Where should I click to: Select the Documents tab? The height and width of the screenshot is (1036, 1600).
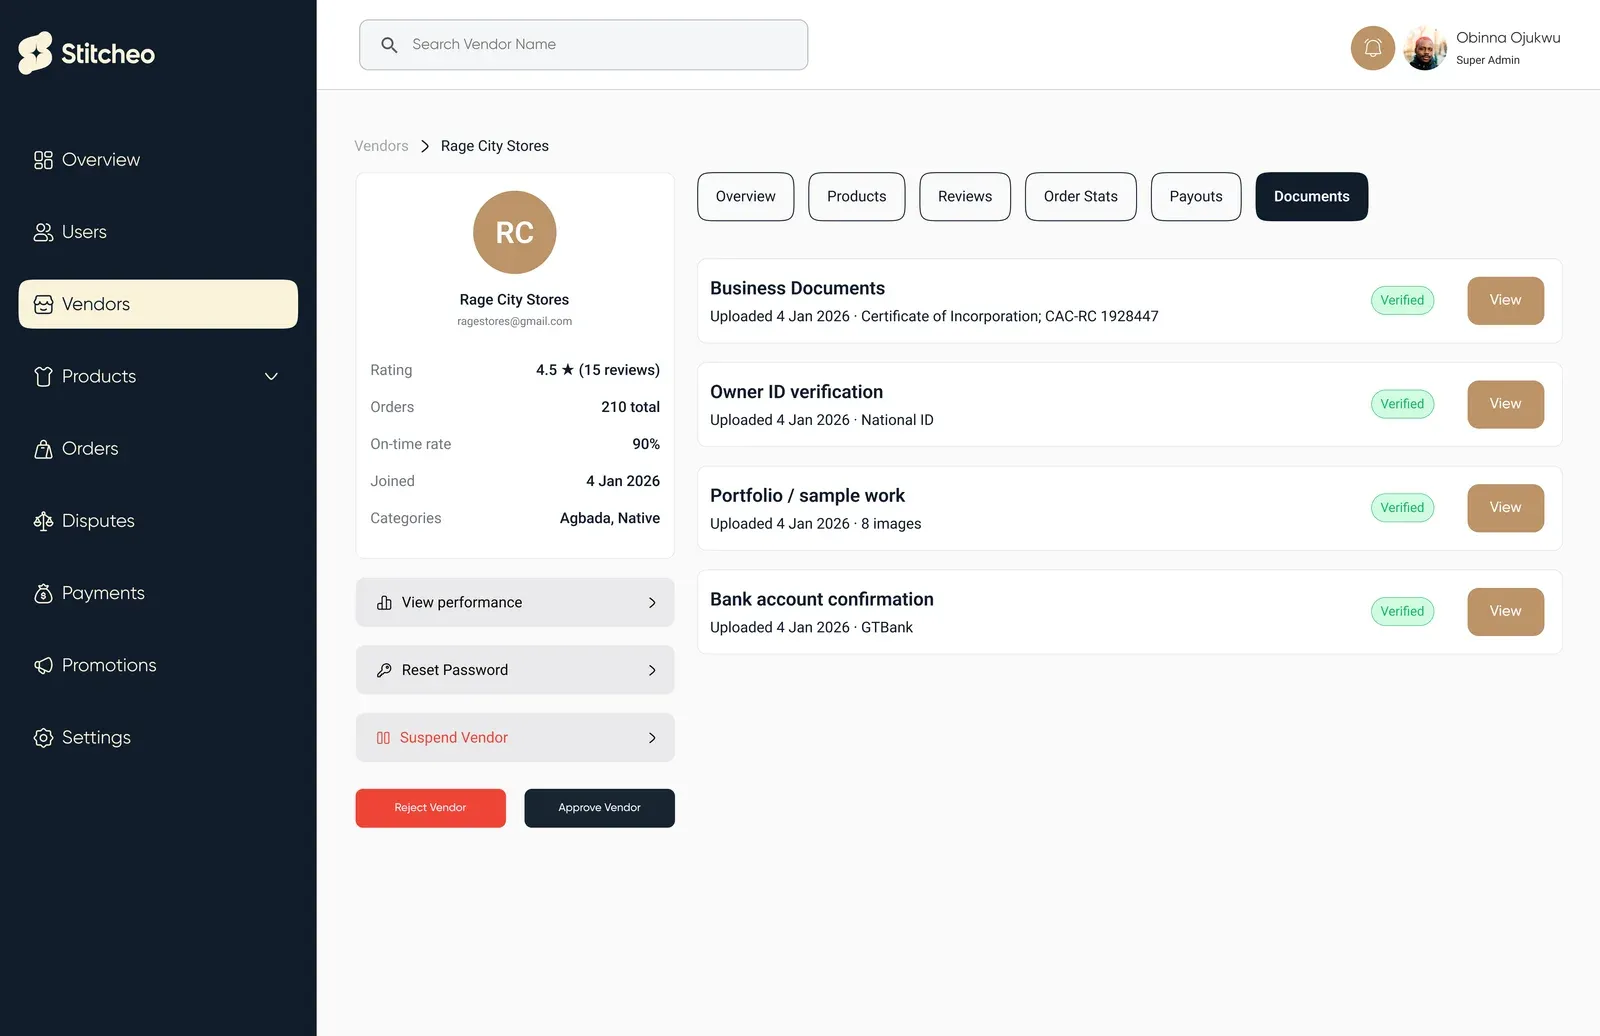tap(1312, 197)
